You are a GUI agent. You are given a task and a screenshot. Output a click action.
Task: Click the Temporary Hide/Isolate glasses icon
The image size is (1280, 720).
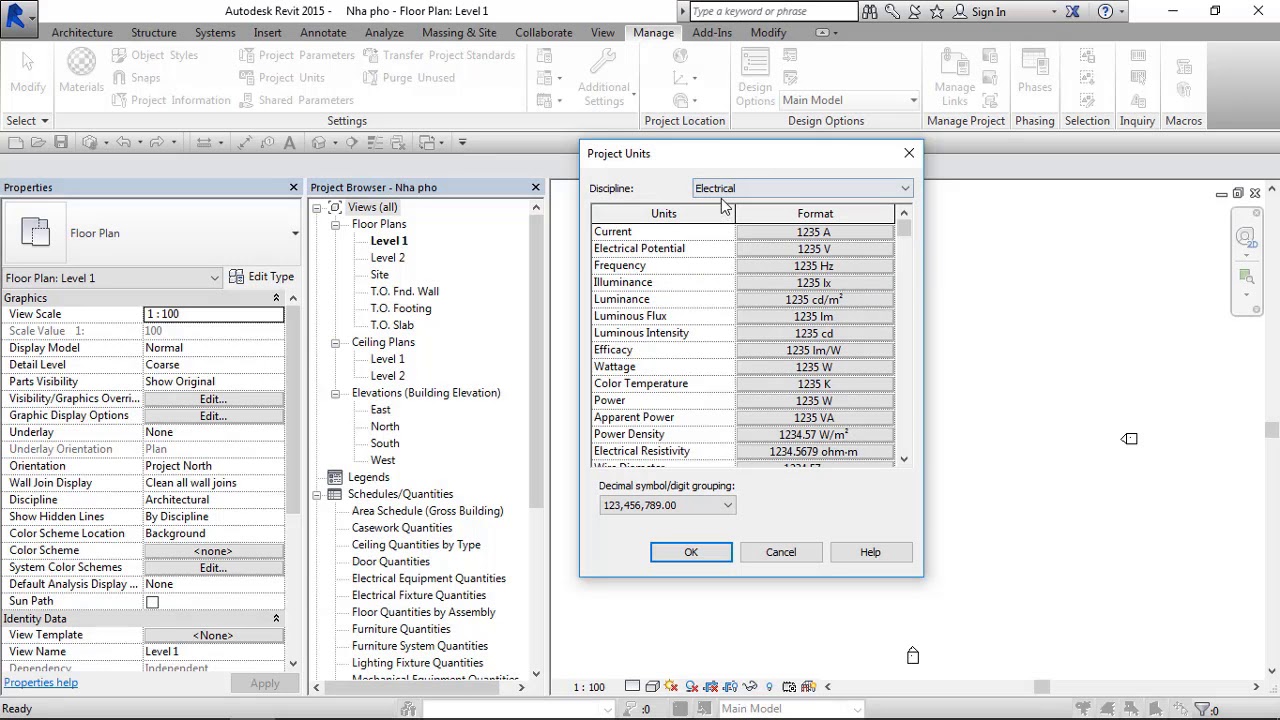(x=750, y=687)
